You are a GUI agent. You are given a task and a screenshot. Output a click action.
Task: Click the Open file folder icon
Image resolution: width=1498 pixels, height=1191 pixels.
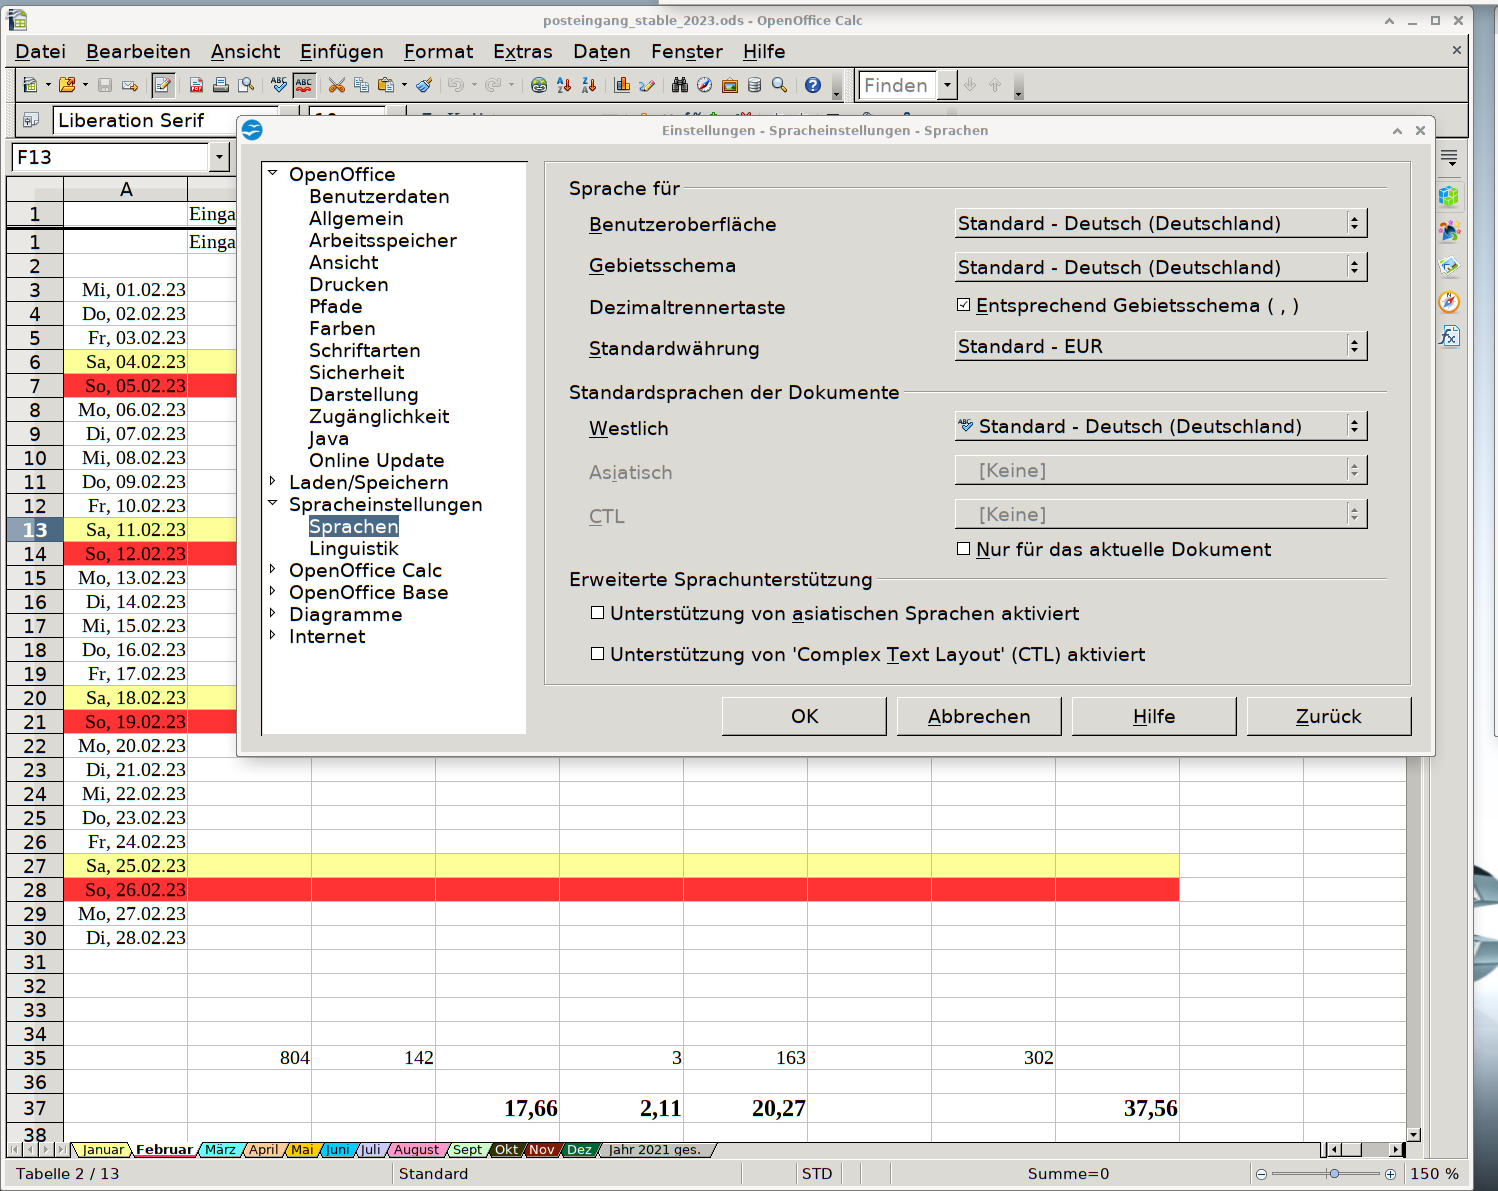point(67,85)
